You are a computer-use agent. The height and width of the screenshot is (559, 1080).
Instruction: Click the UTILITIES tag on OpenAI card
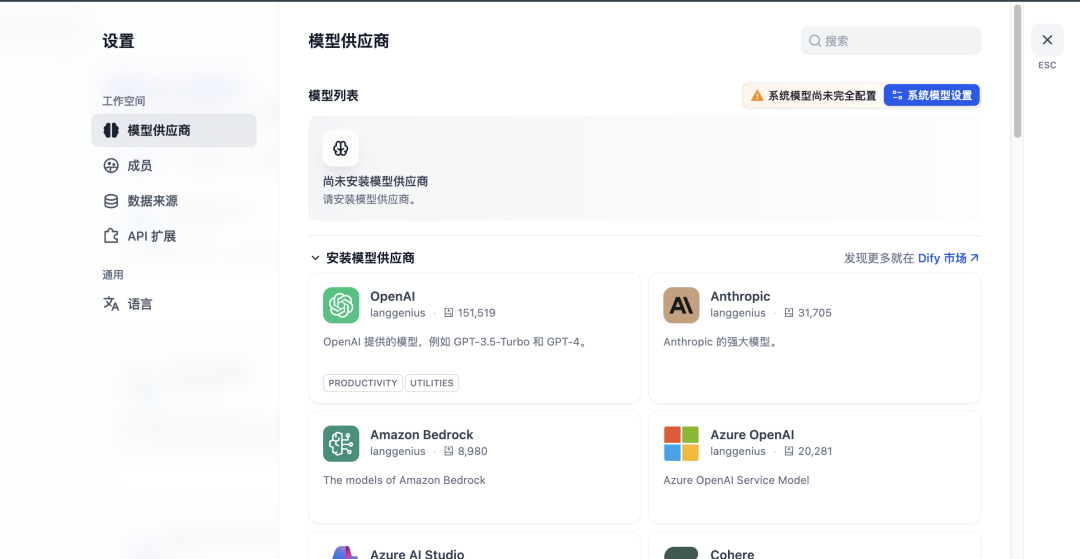[x=432, y=383]
